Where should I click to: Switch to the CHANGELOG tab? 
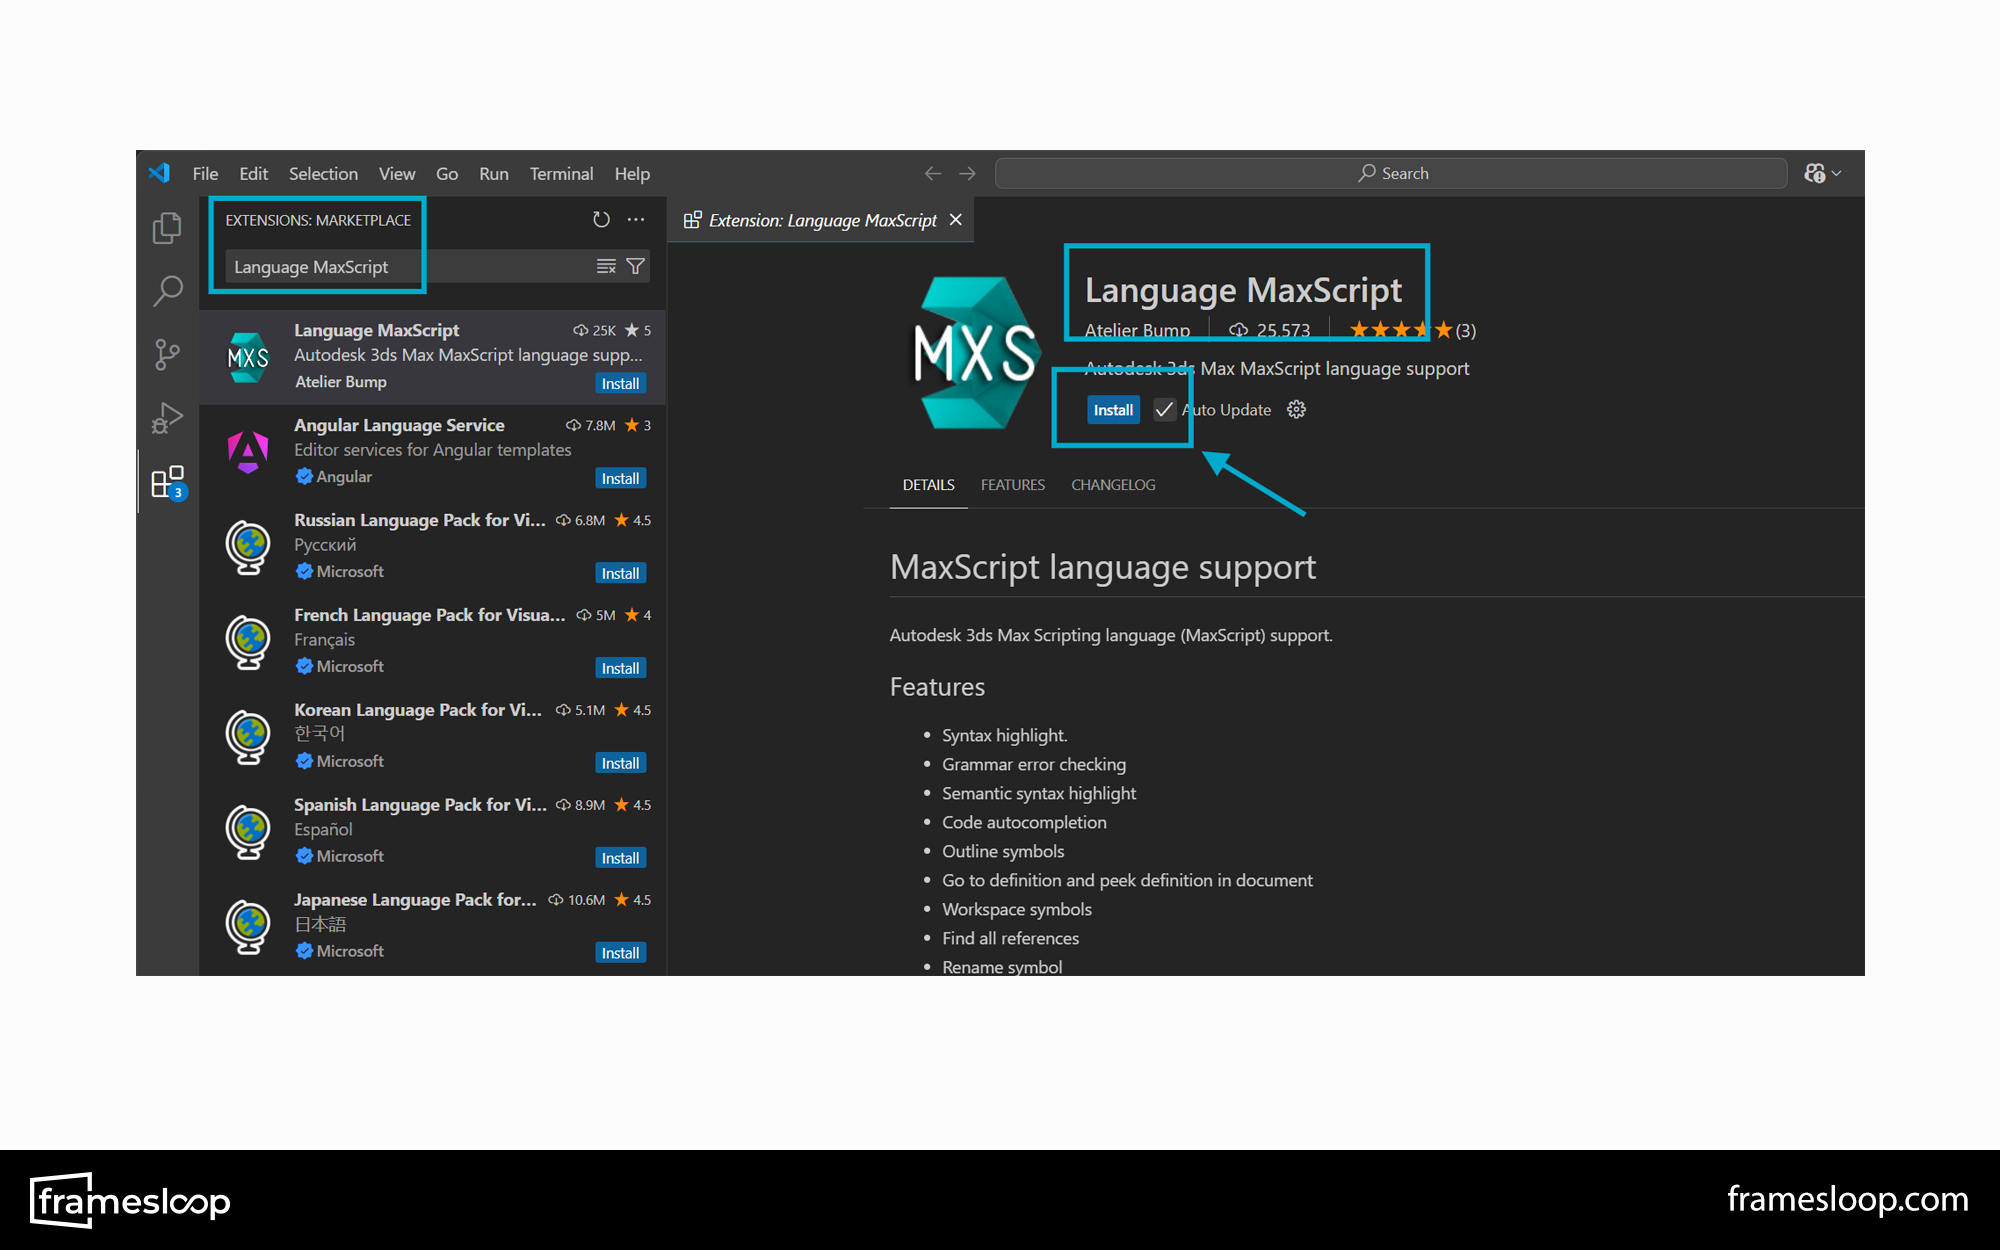pyautogui.click(x=1113, y=485)
